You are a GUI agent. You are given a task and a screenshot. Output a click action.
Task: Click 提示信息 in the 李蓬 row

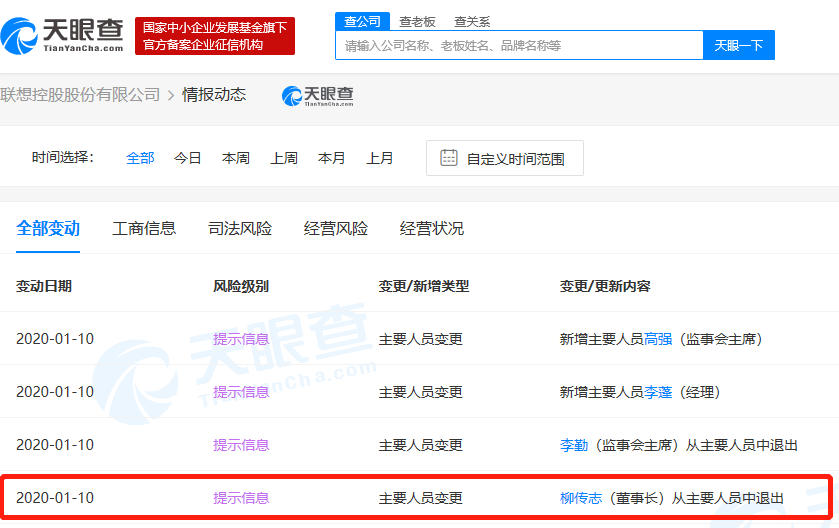pos(241,392)
